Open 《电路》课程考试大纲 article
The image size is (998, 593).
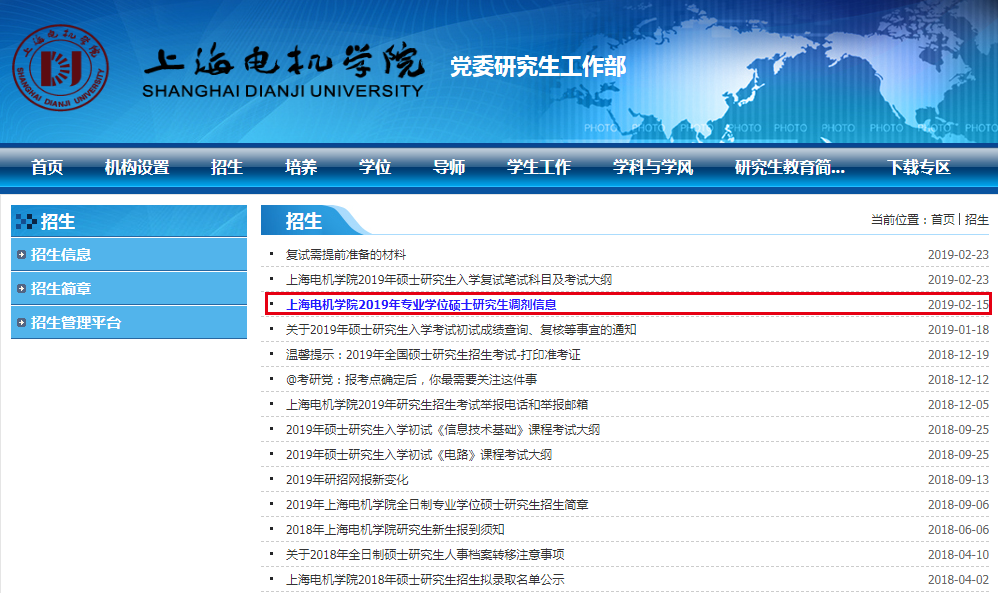(x=418, y=454)
